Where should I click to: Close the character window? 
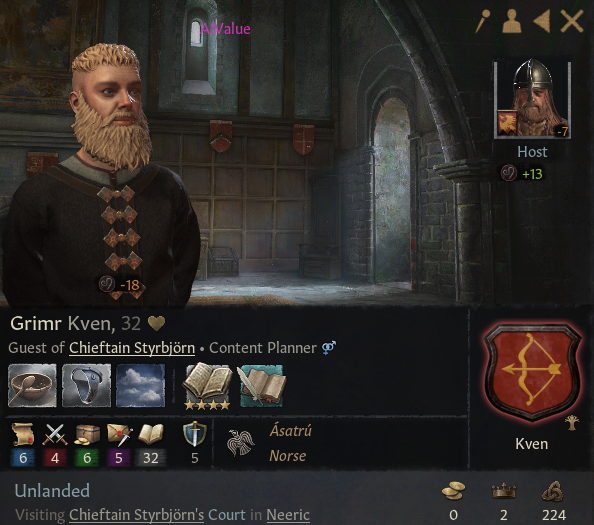click(572, 21)
